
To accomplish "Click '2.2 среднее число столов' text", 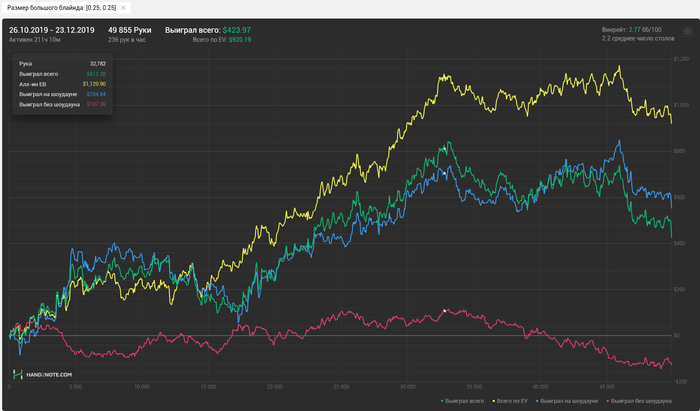I will pos(638,38).
